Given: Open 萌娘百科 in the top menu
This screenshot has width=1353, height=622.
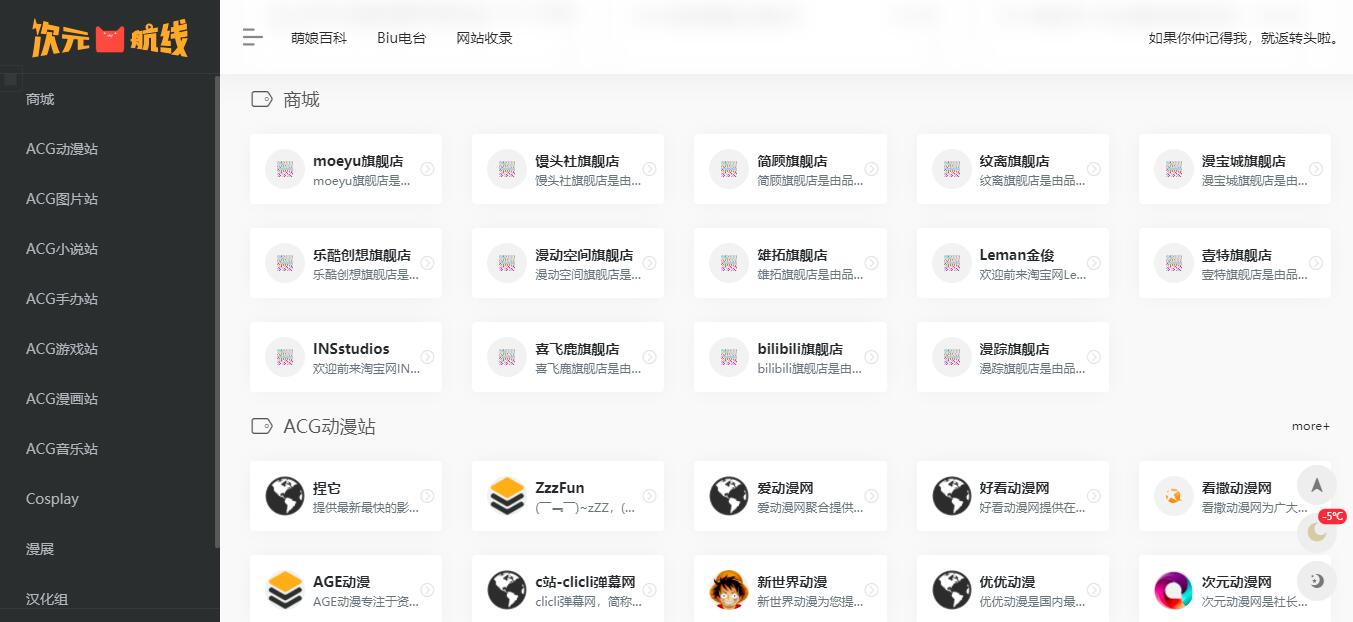Looking at the screenshot, I should click(319, 38).
